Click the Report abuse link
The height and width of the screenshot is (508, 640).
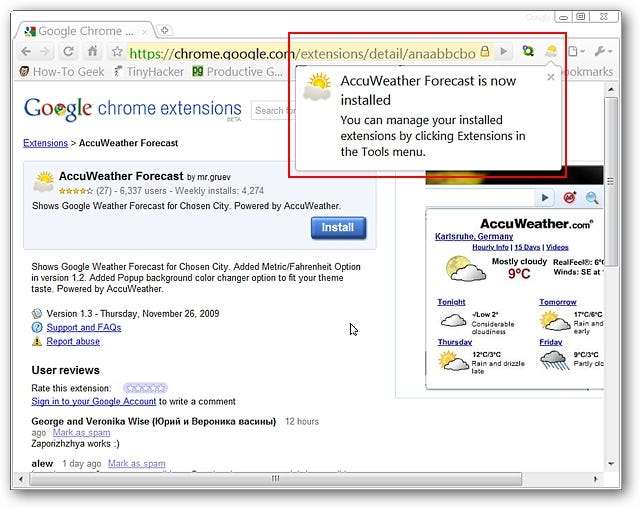click(73, 342)
